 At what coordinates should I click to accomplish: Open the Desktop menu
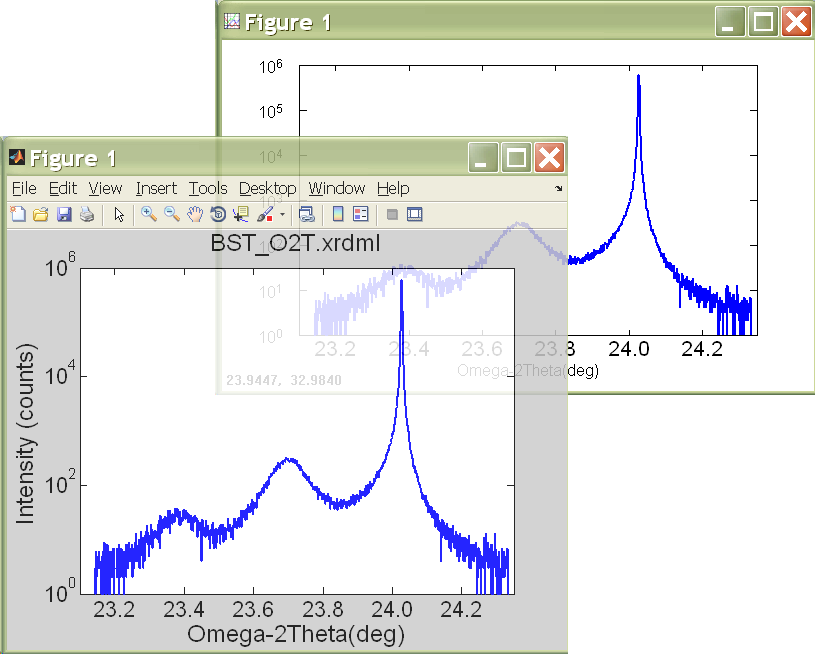coord(267,188)
